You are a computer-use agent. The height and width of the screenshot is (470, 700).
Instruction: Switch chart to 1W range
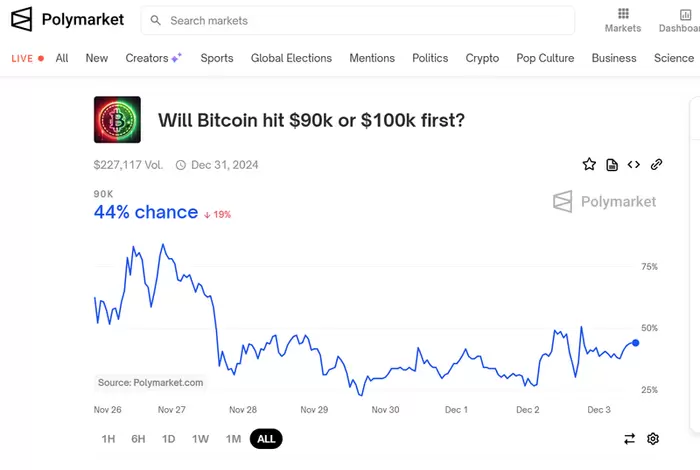point(200,438)
